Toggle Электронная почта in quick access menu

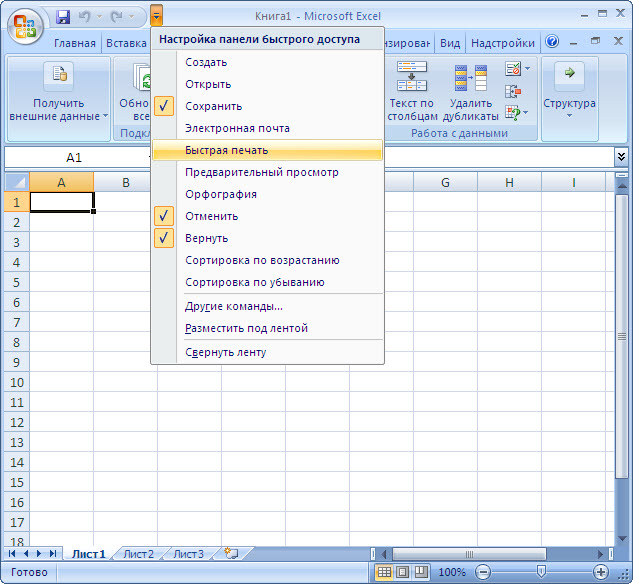(x=268, y=128)
